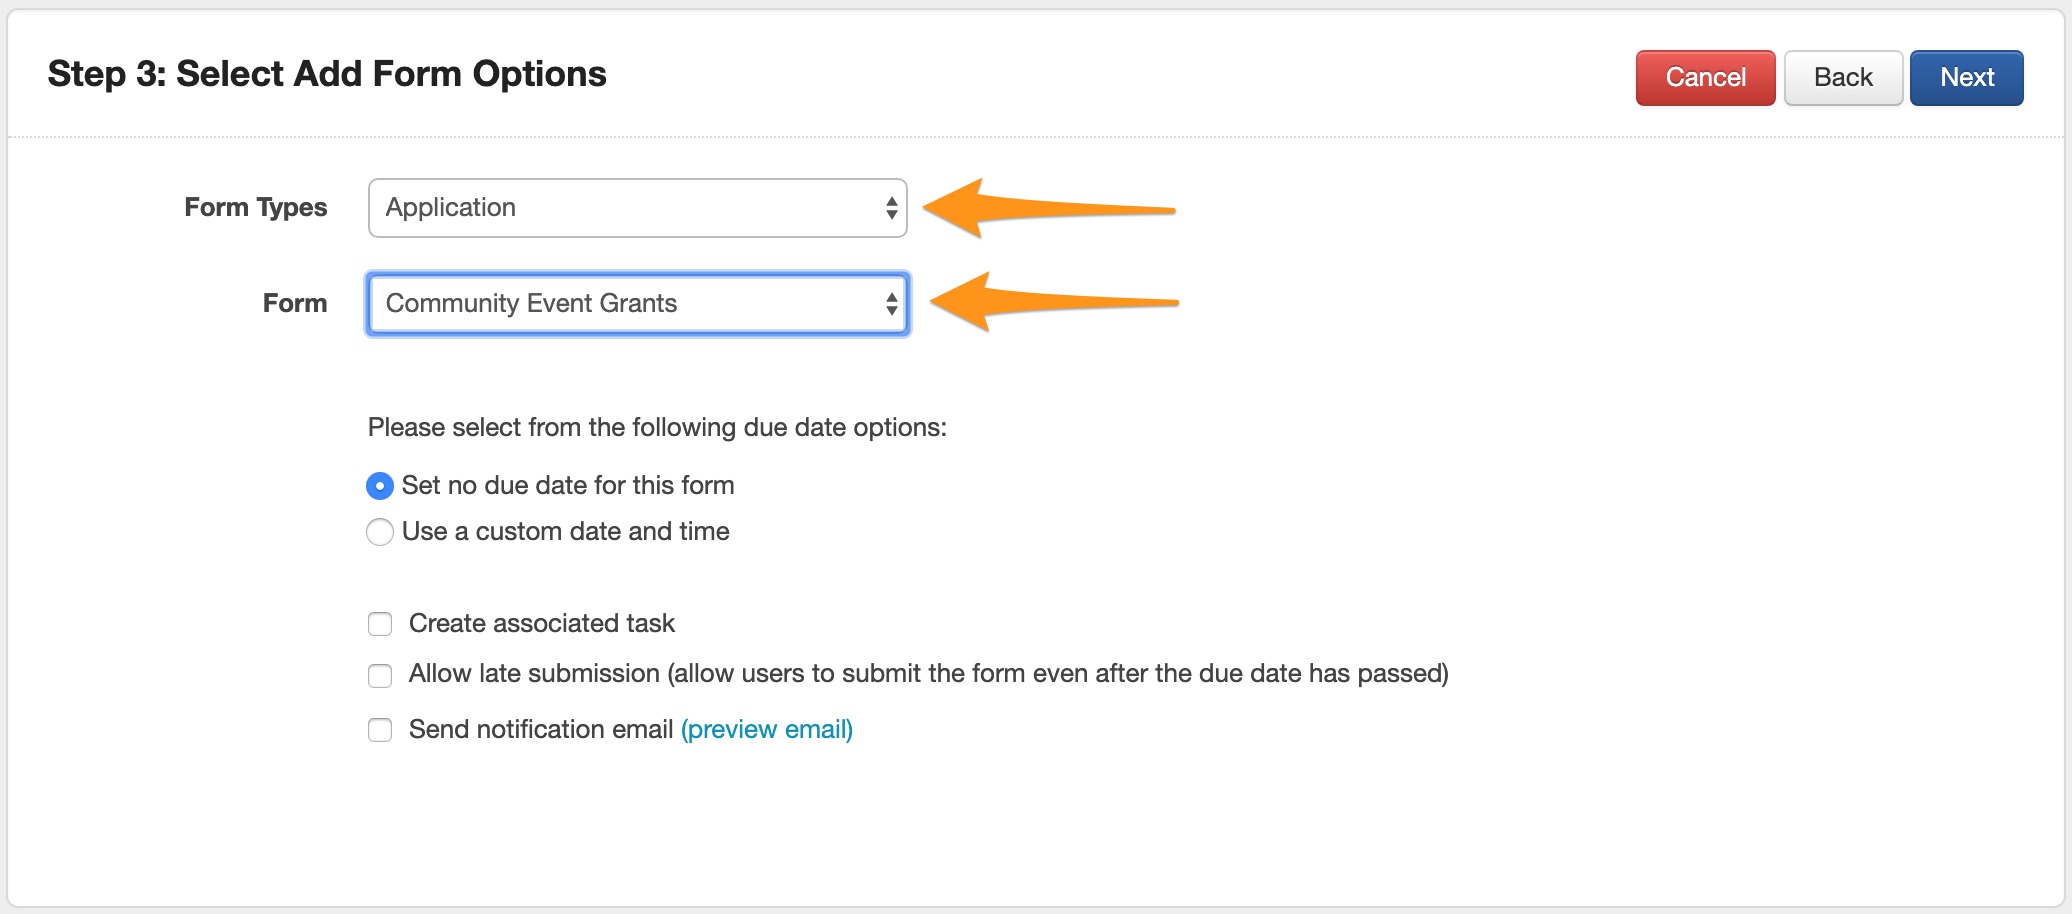Click the 'Form' field label

point(294,304)
